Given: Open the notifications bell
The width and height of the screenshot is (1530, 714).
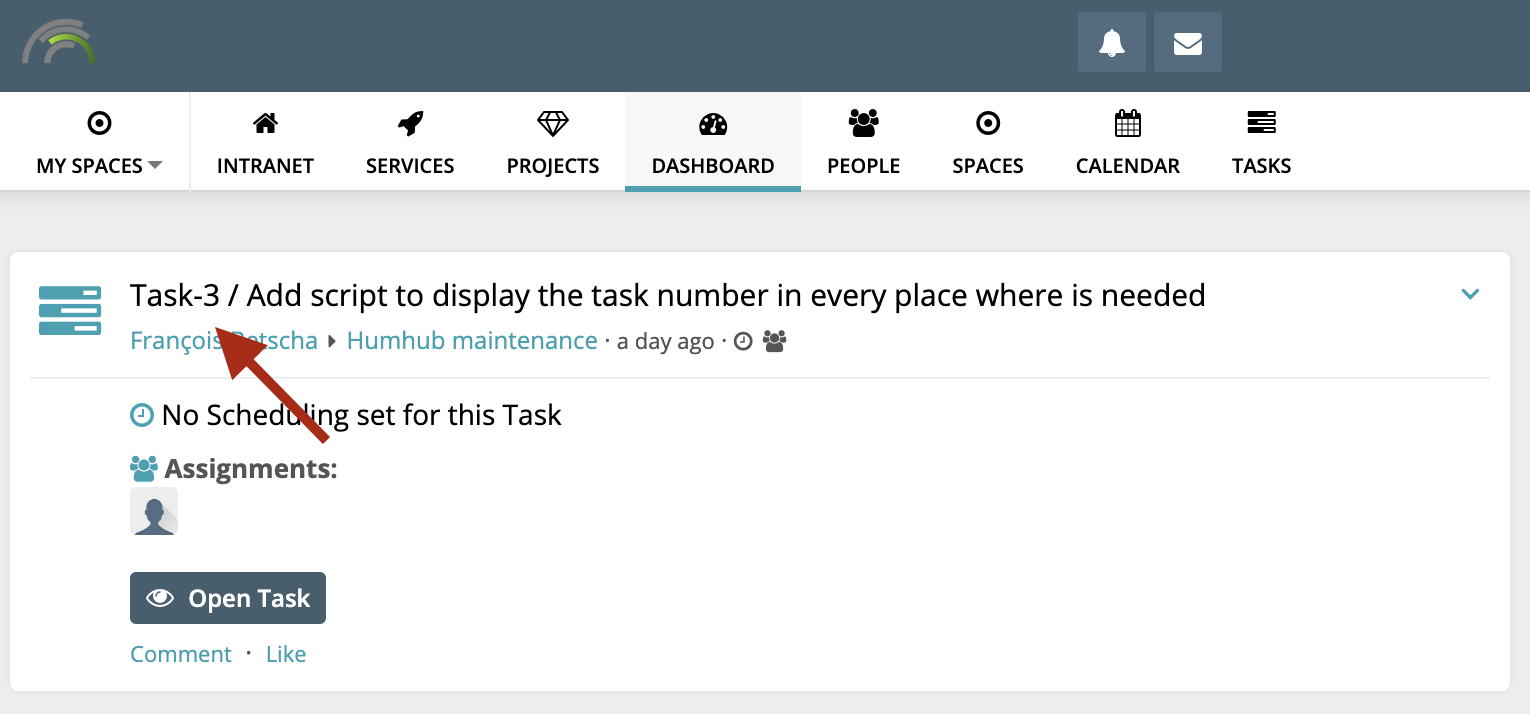Looking at the screenshot, I should 1112,42.
